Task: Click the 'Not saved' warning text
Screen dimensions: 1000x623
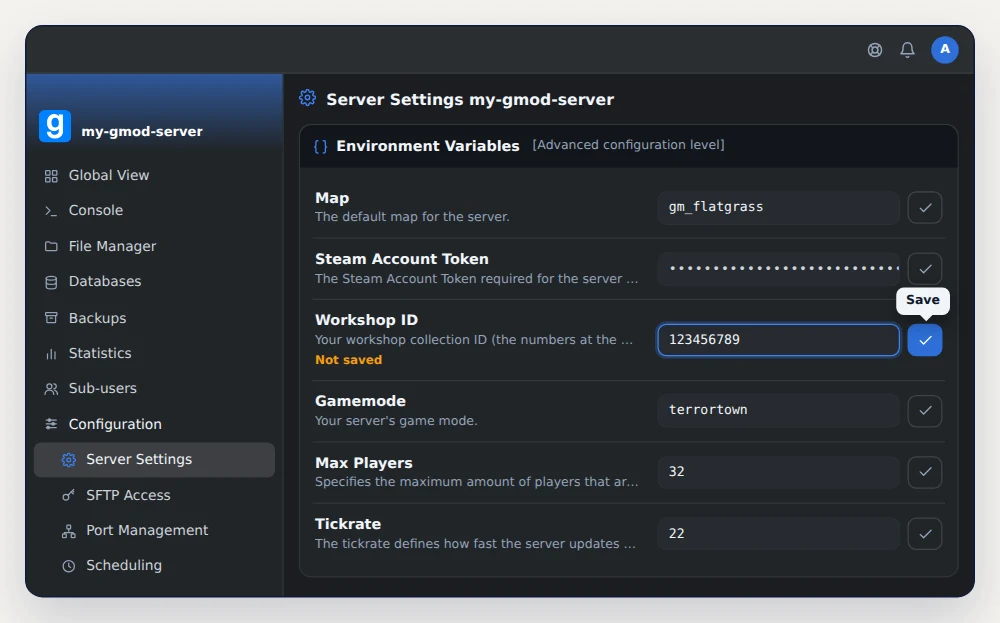Action: coord(348,360)
